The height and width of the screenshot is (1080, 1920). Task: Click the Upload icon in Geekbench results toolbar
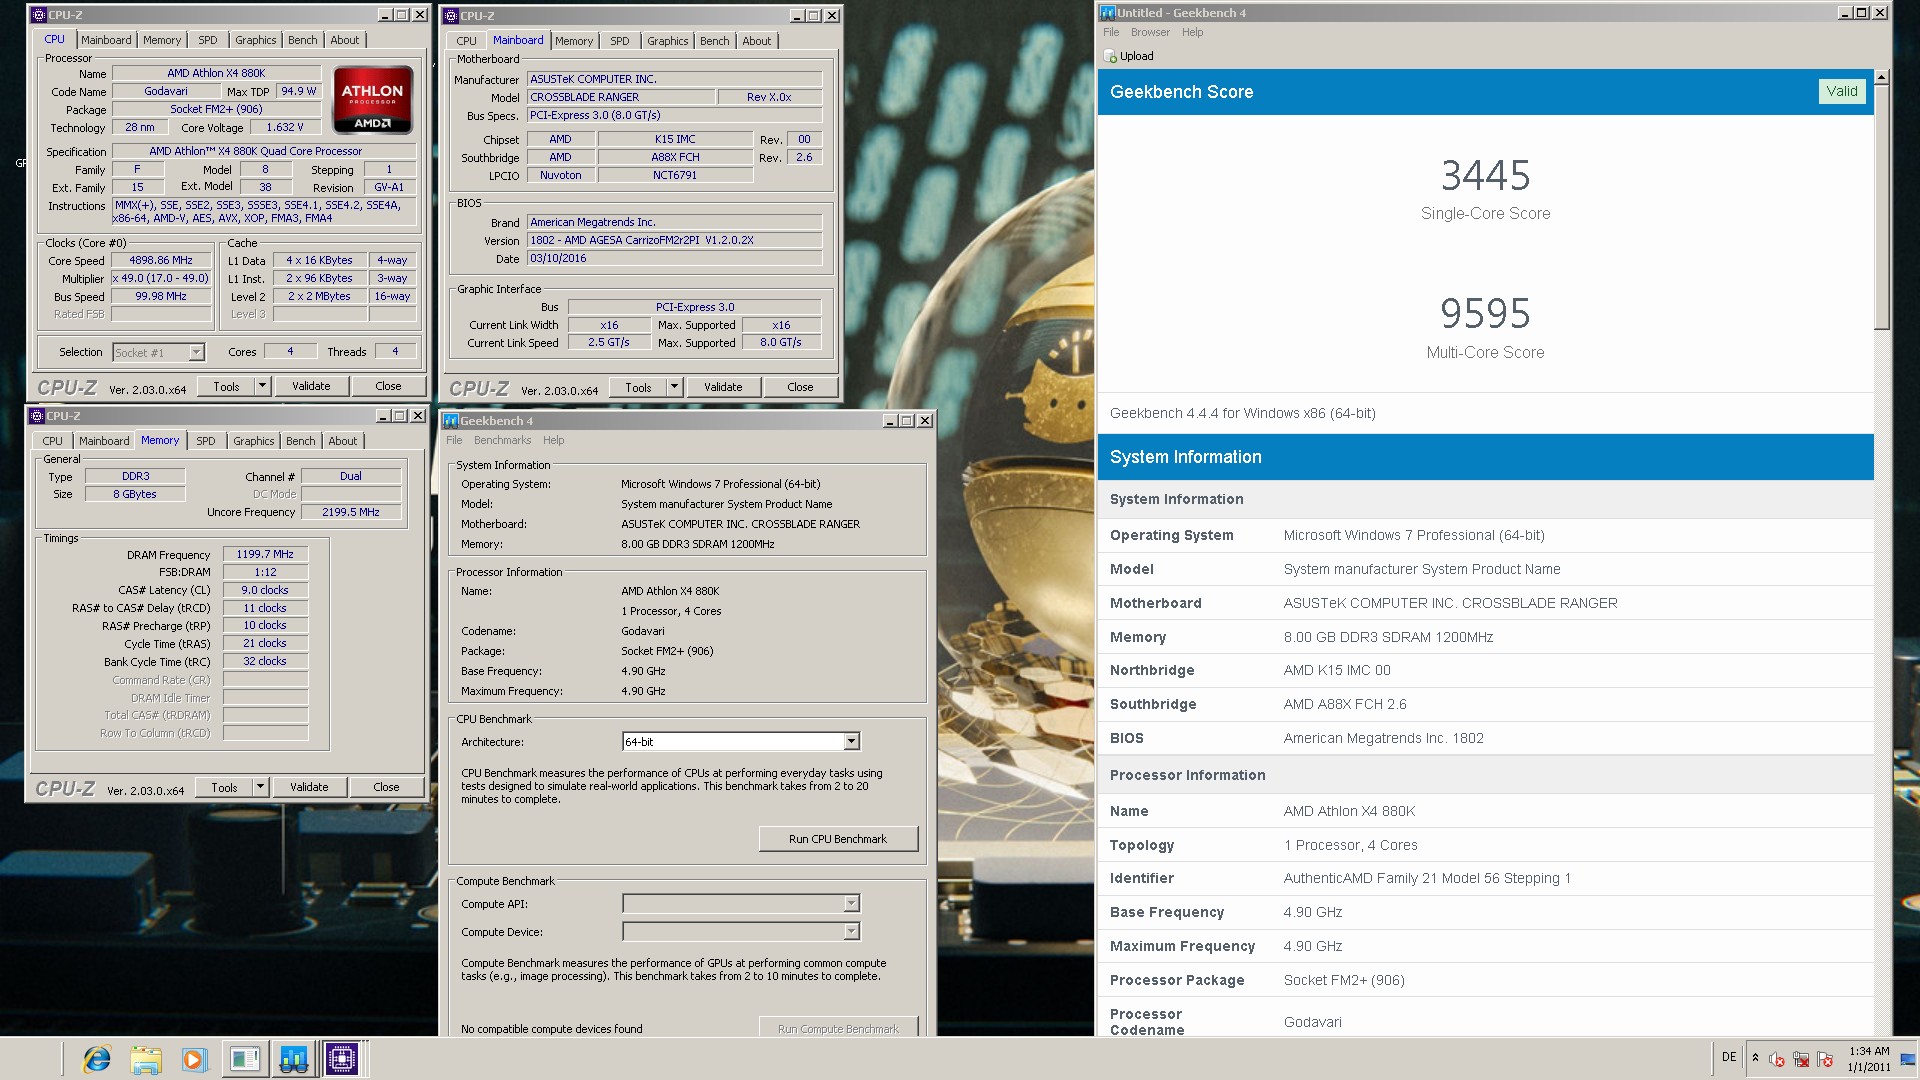pyautogui.click(x=1110, y=56)
